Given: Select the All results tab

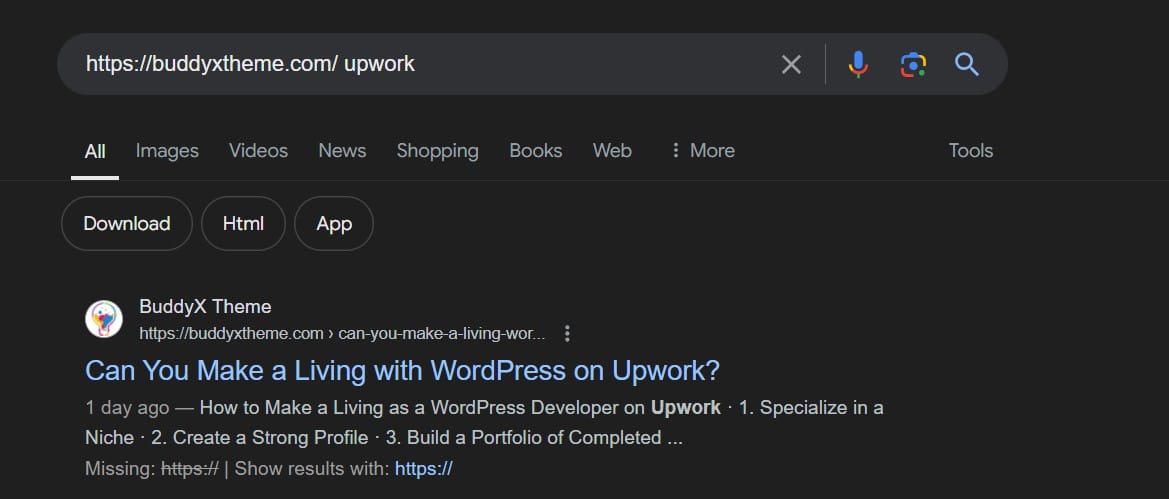Looking at the screenshot, I should point(95,152).
